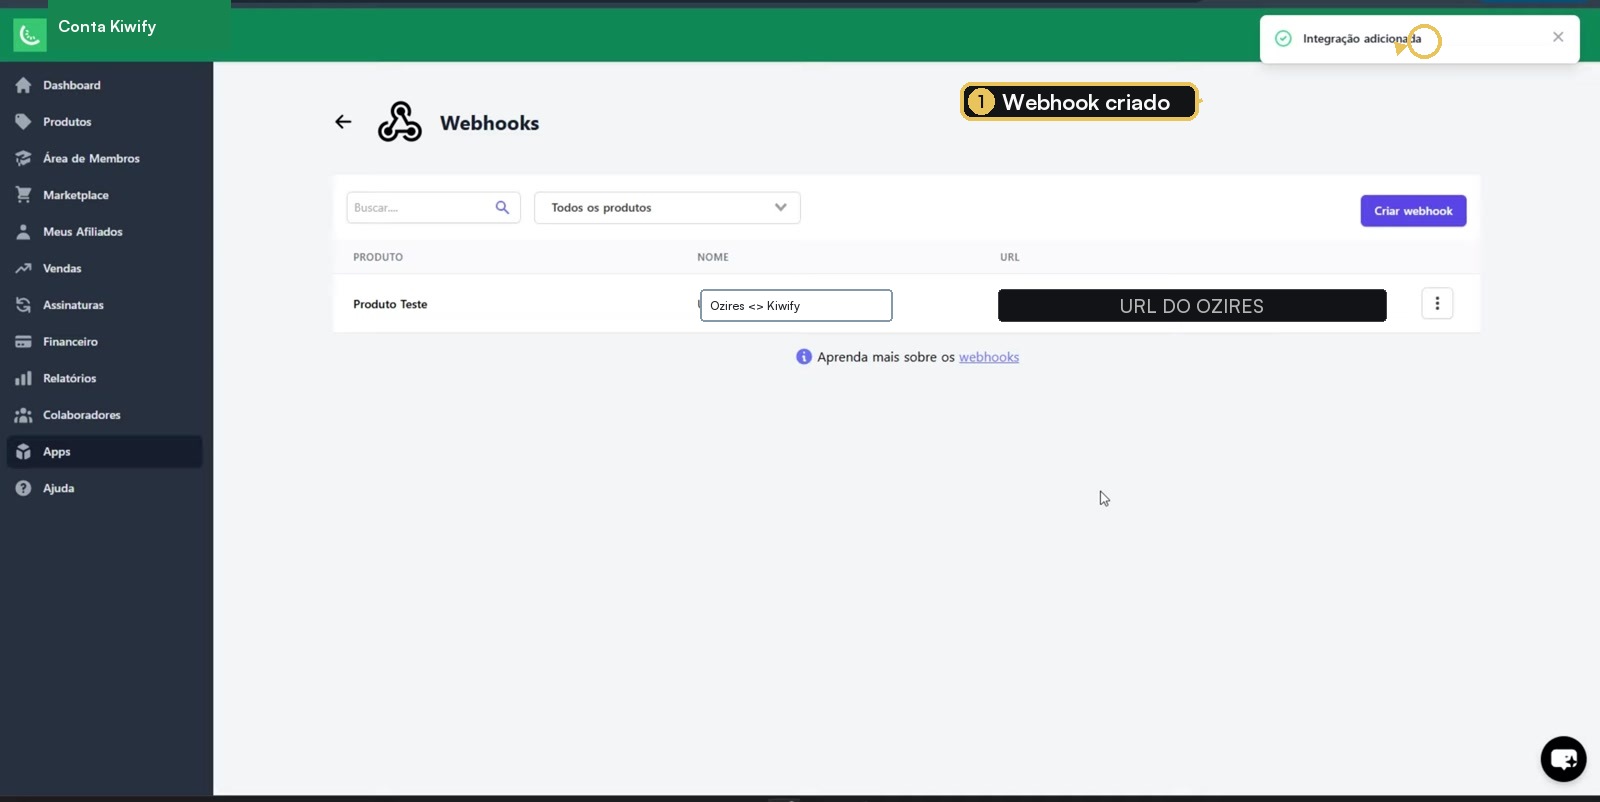The height and width of the screenshot is (802, 1600).
Task: Click the Colaboradores group icon
Action: pyautogui.click(x=23, y=415)
